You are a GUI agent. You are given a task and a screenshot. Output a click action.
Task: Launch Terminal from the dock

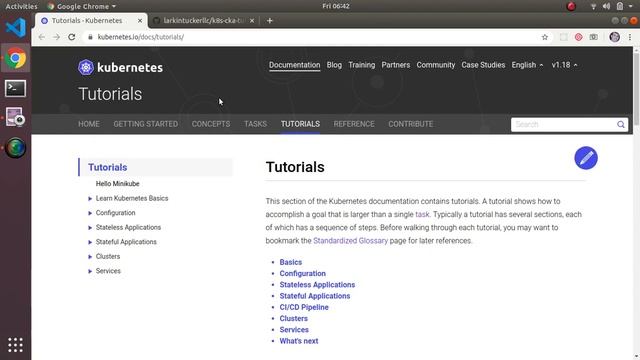pyautogui.click(x=16, y=88)
